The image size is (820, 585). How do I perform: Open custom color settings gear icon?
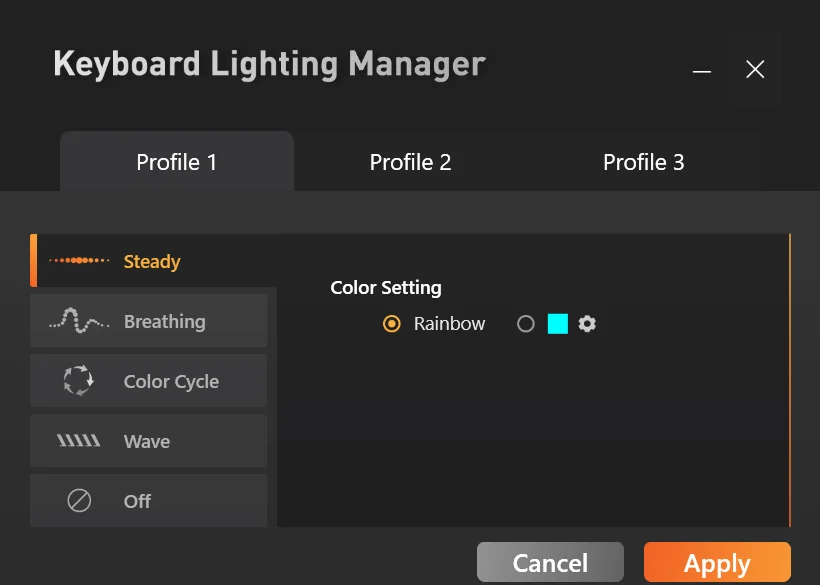[x=587, y=324]
